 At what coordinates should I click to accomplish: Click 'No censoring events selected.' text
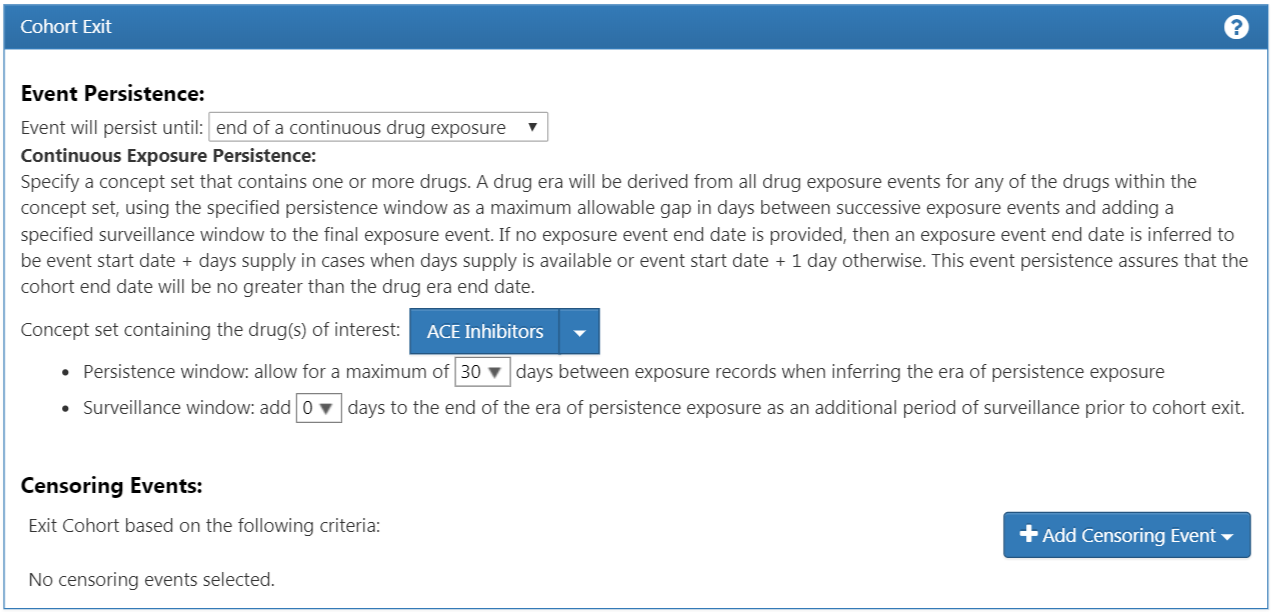152,579
